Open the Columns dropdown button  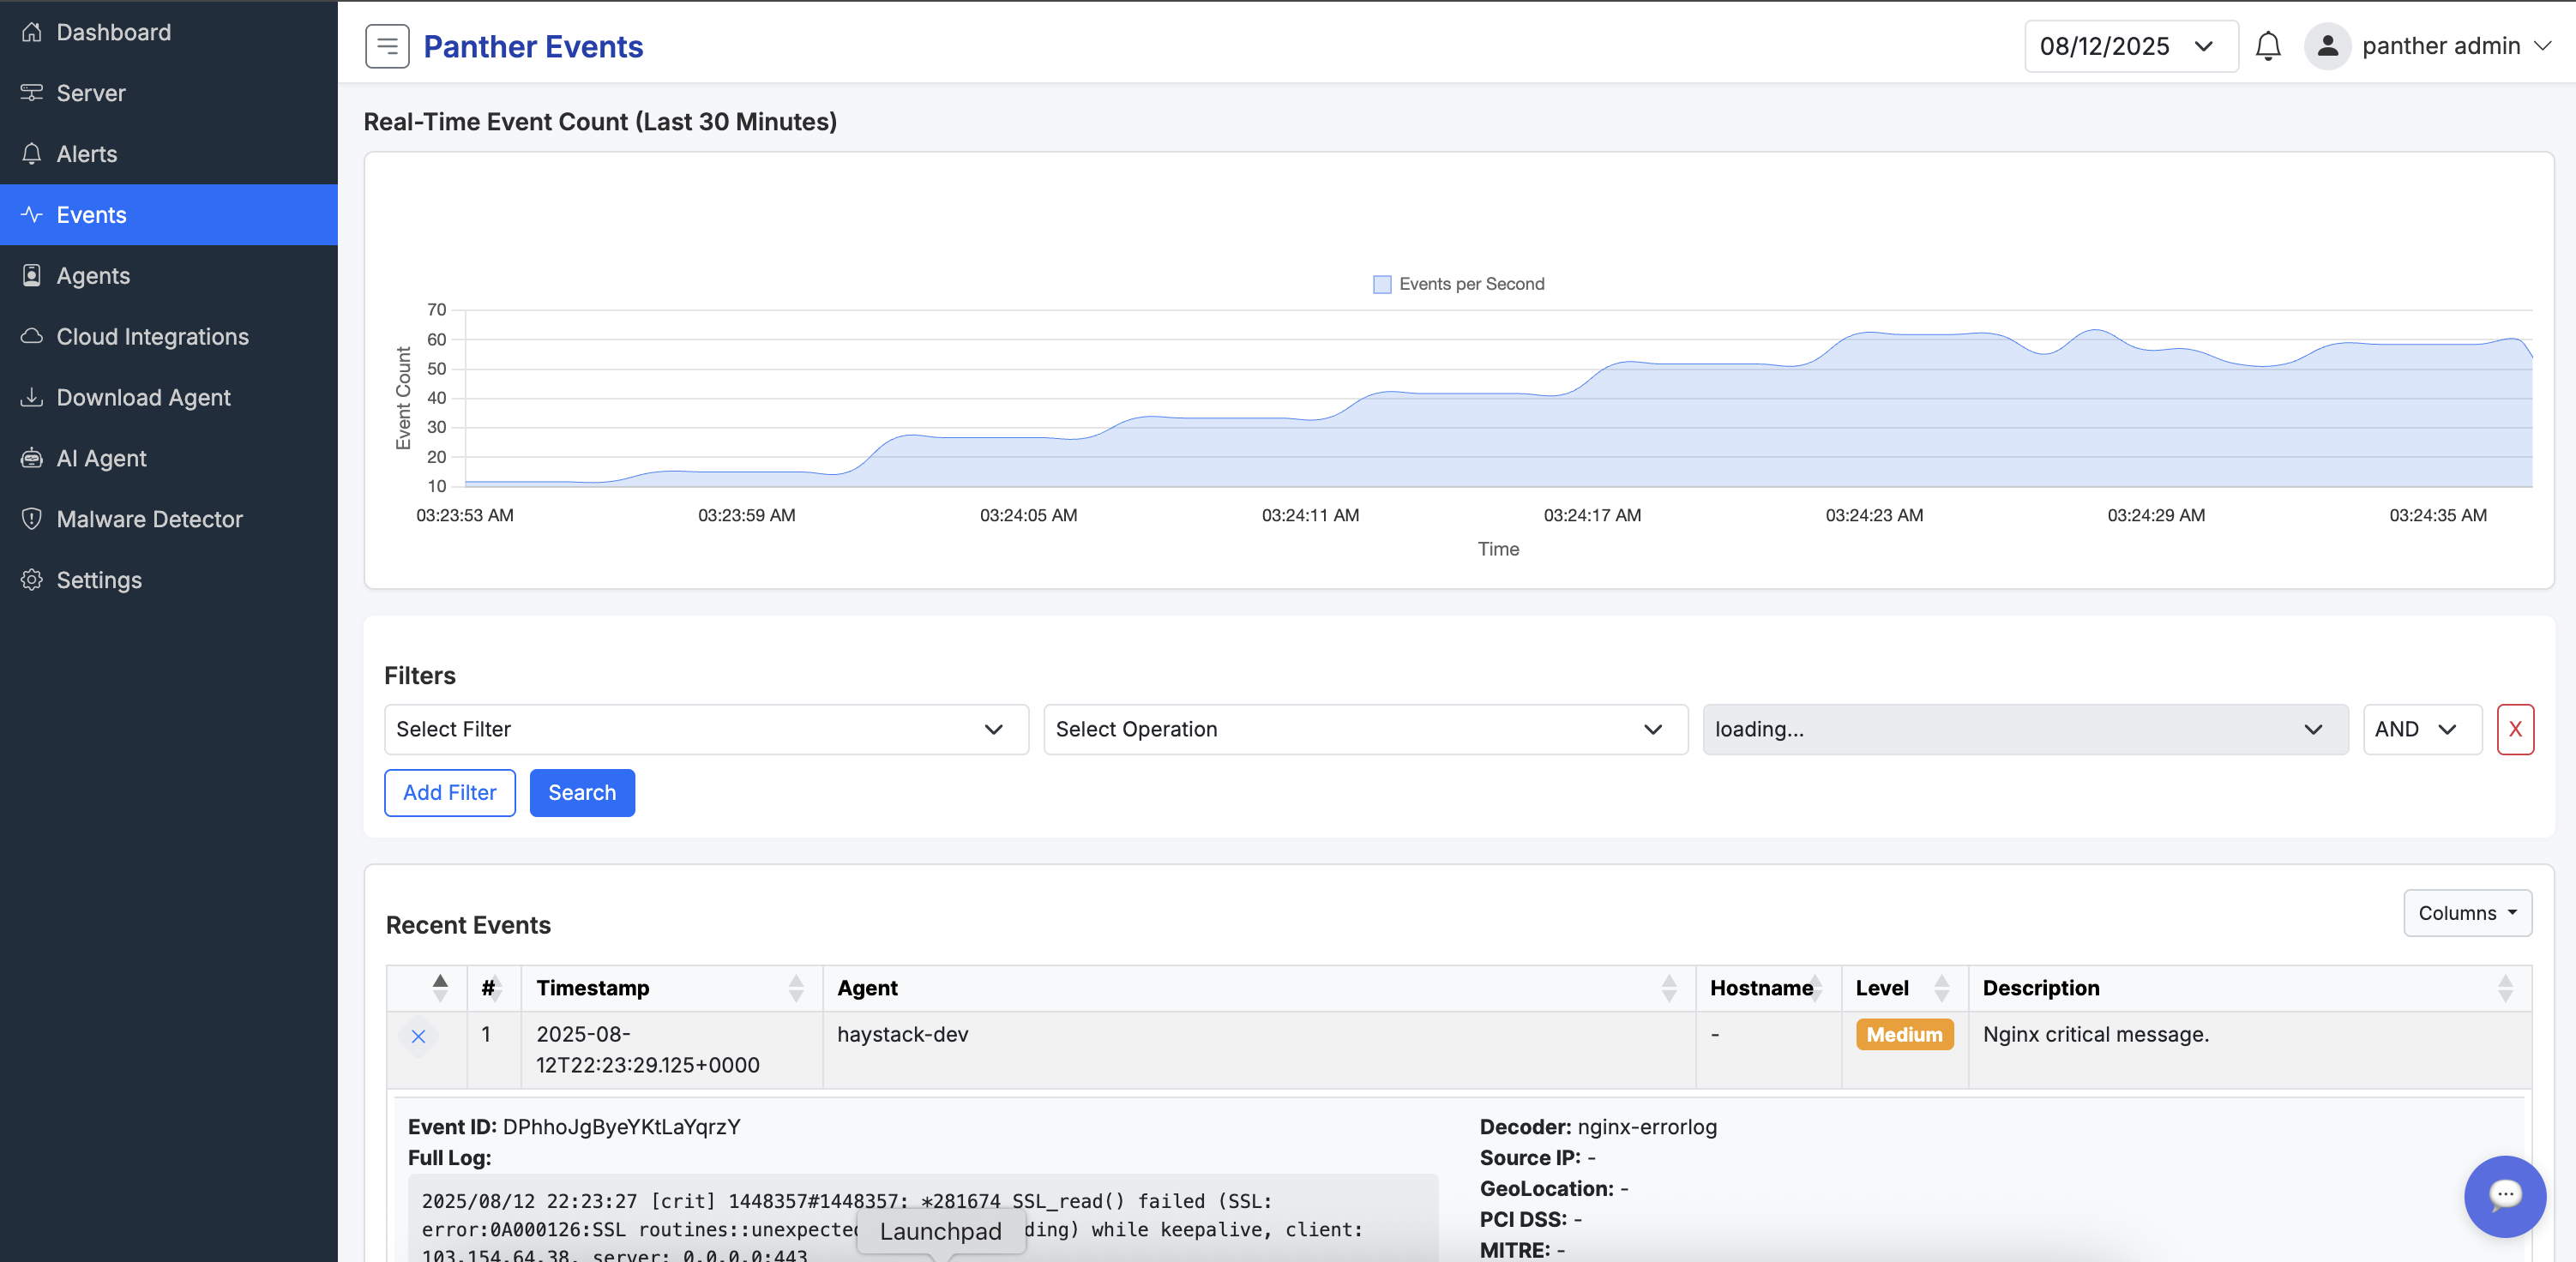(x=2466, y=912)
